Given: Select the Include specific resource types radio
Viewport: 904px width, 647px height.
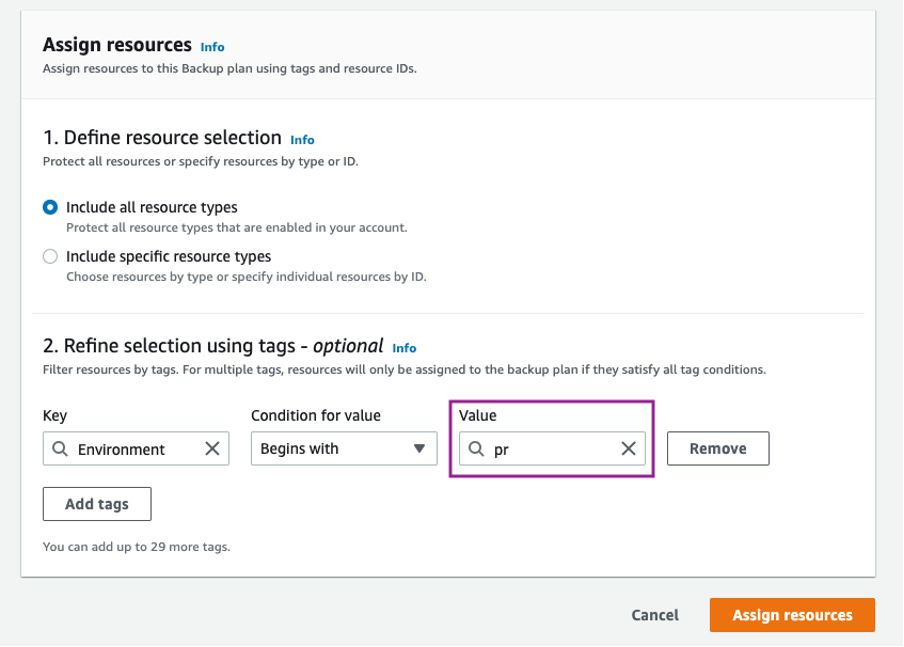Looking at the screenshot, I should (49, 256).
